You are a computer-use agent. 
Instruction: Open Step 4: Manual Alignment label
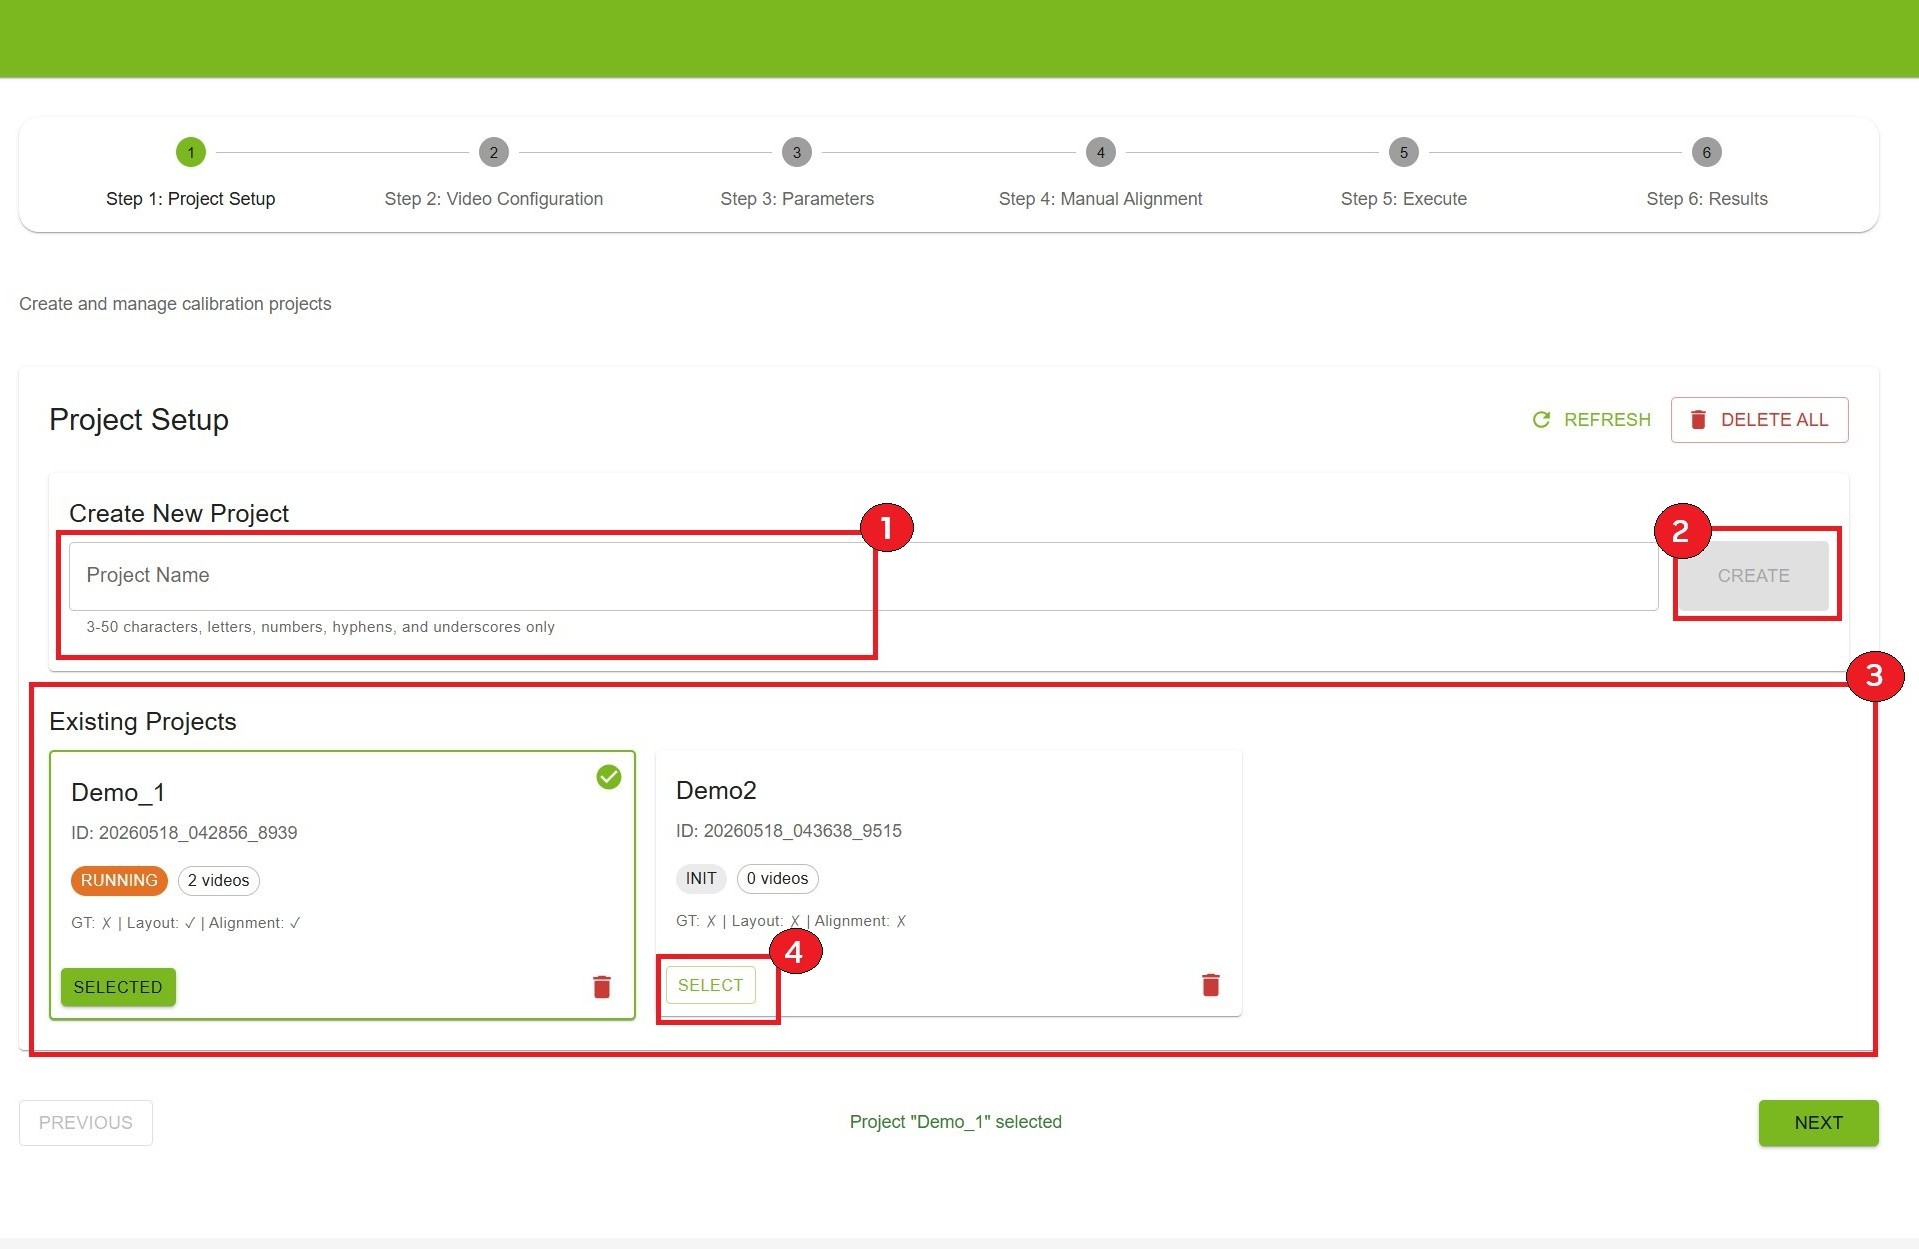(1100, 199)
